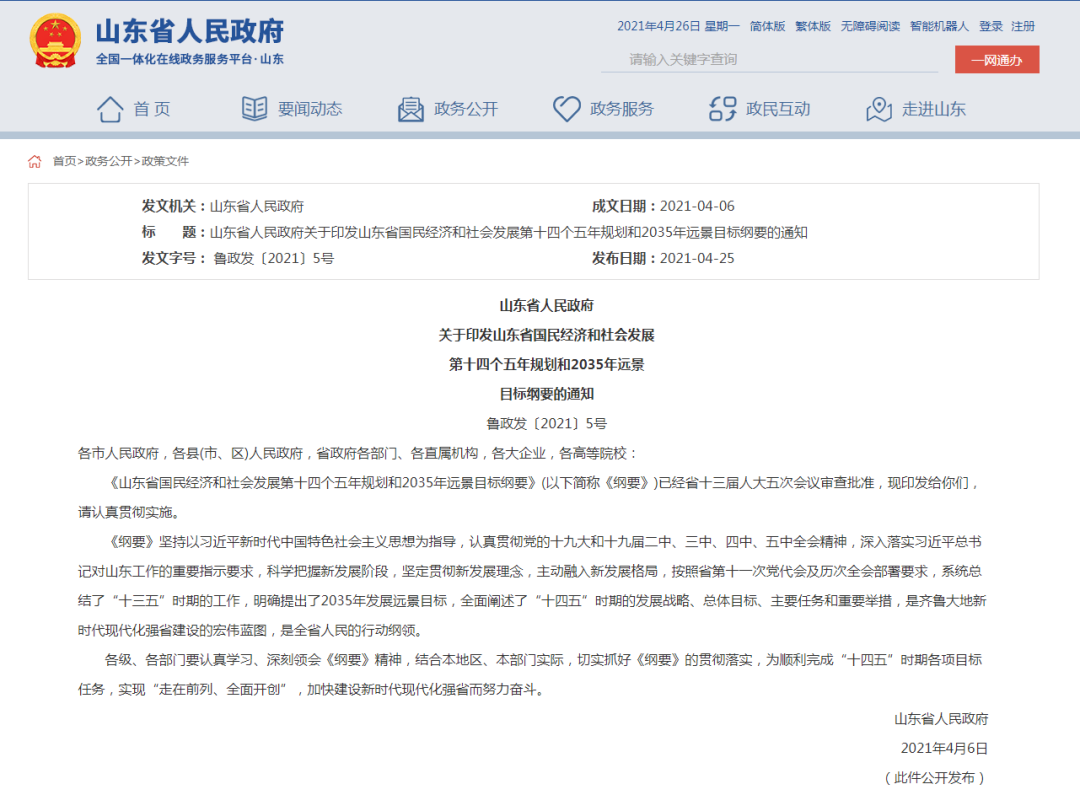
Task: Click the date 2021年4月26日 星期一
Action: [x=678, y=26]
